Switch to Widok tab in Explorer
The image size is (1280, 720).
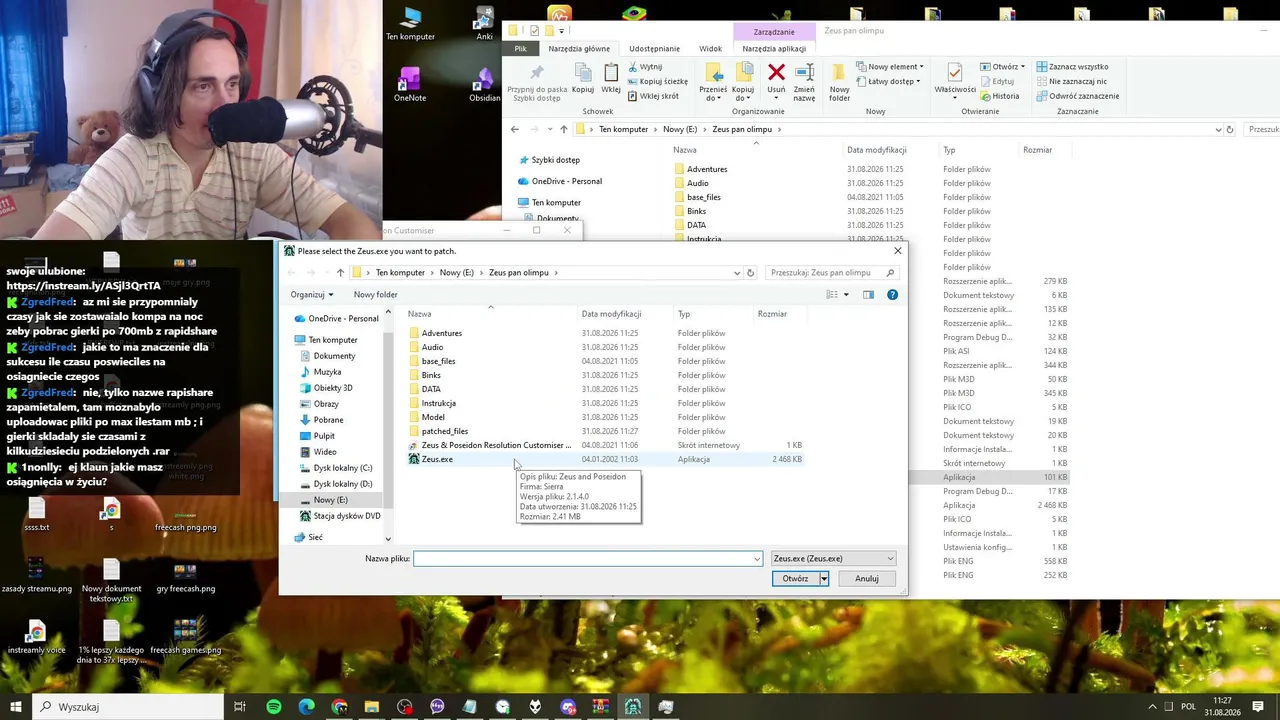(710, 49)
